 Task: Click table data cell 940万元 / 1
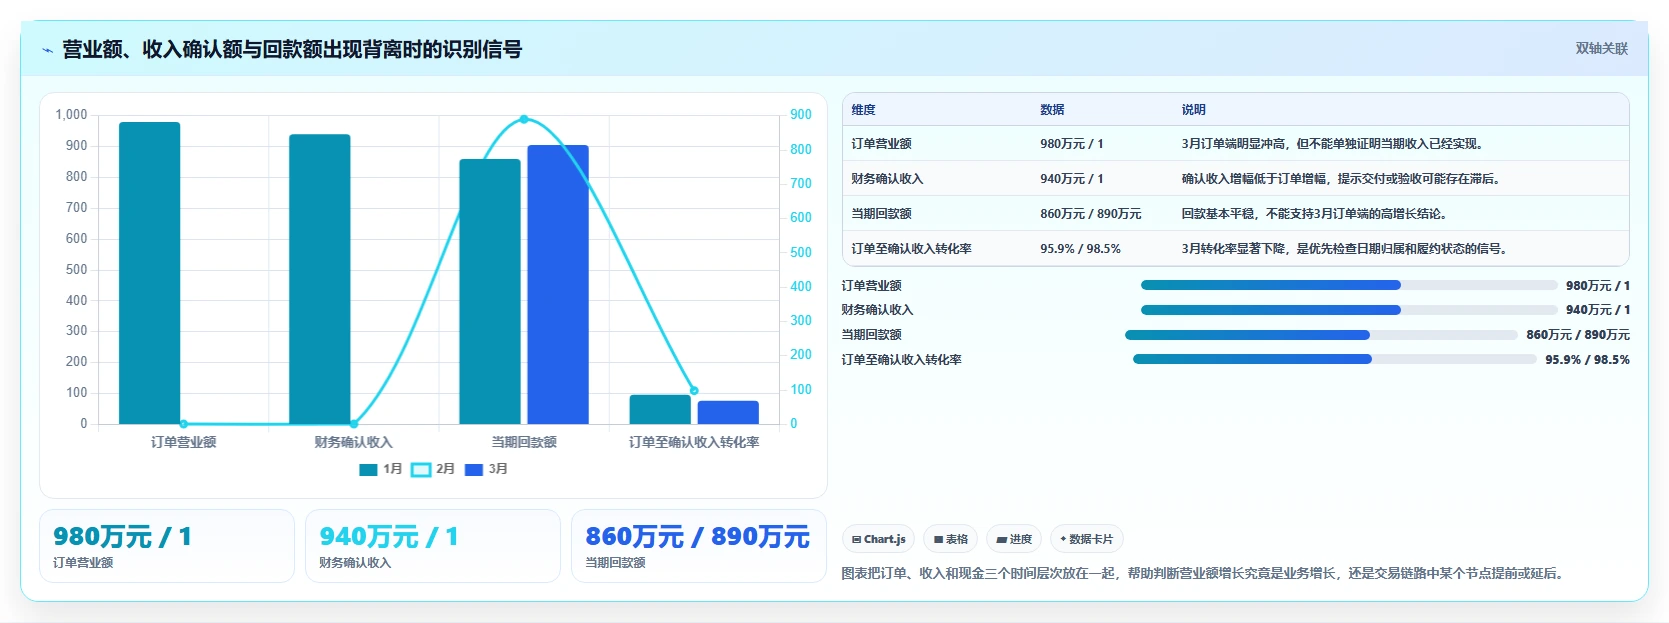pyautogui.click(x=1072, y=179)
